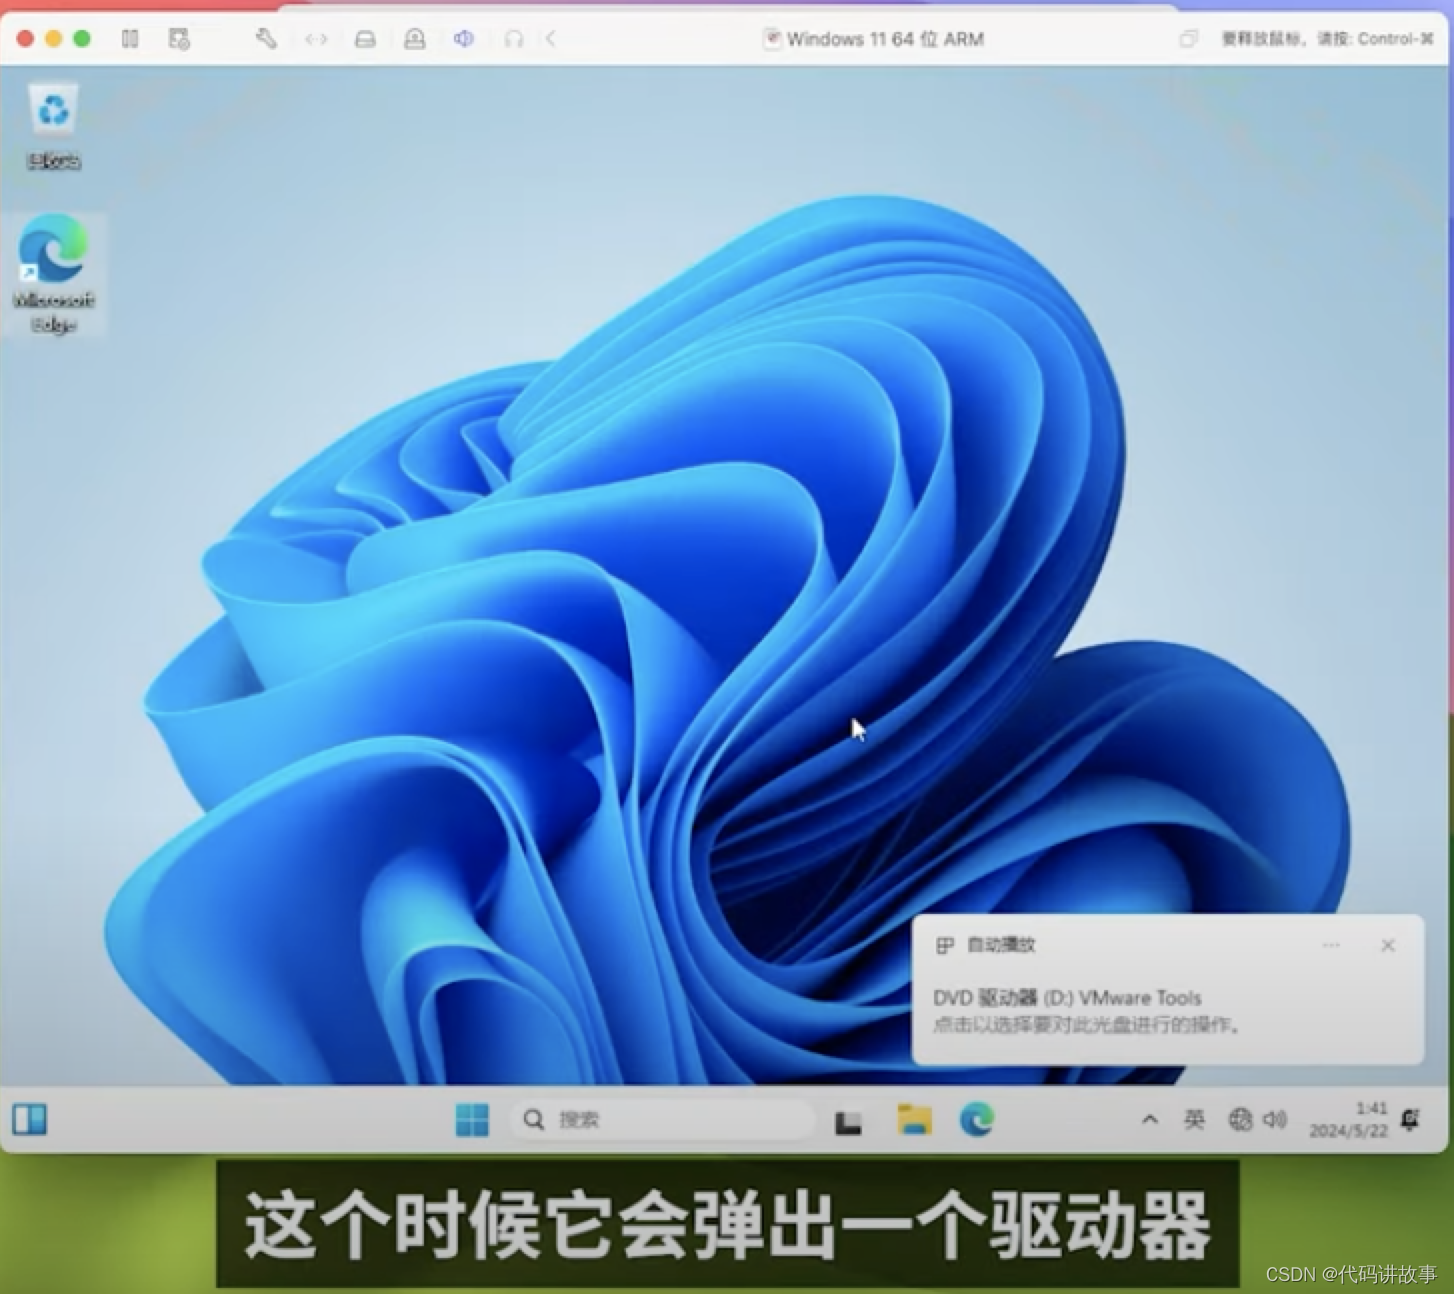Dismiss the AutoPlay notification
1454x1294 pixels.
coord(1388,945)
